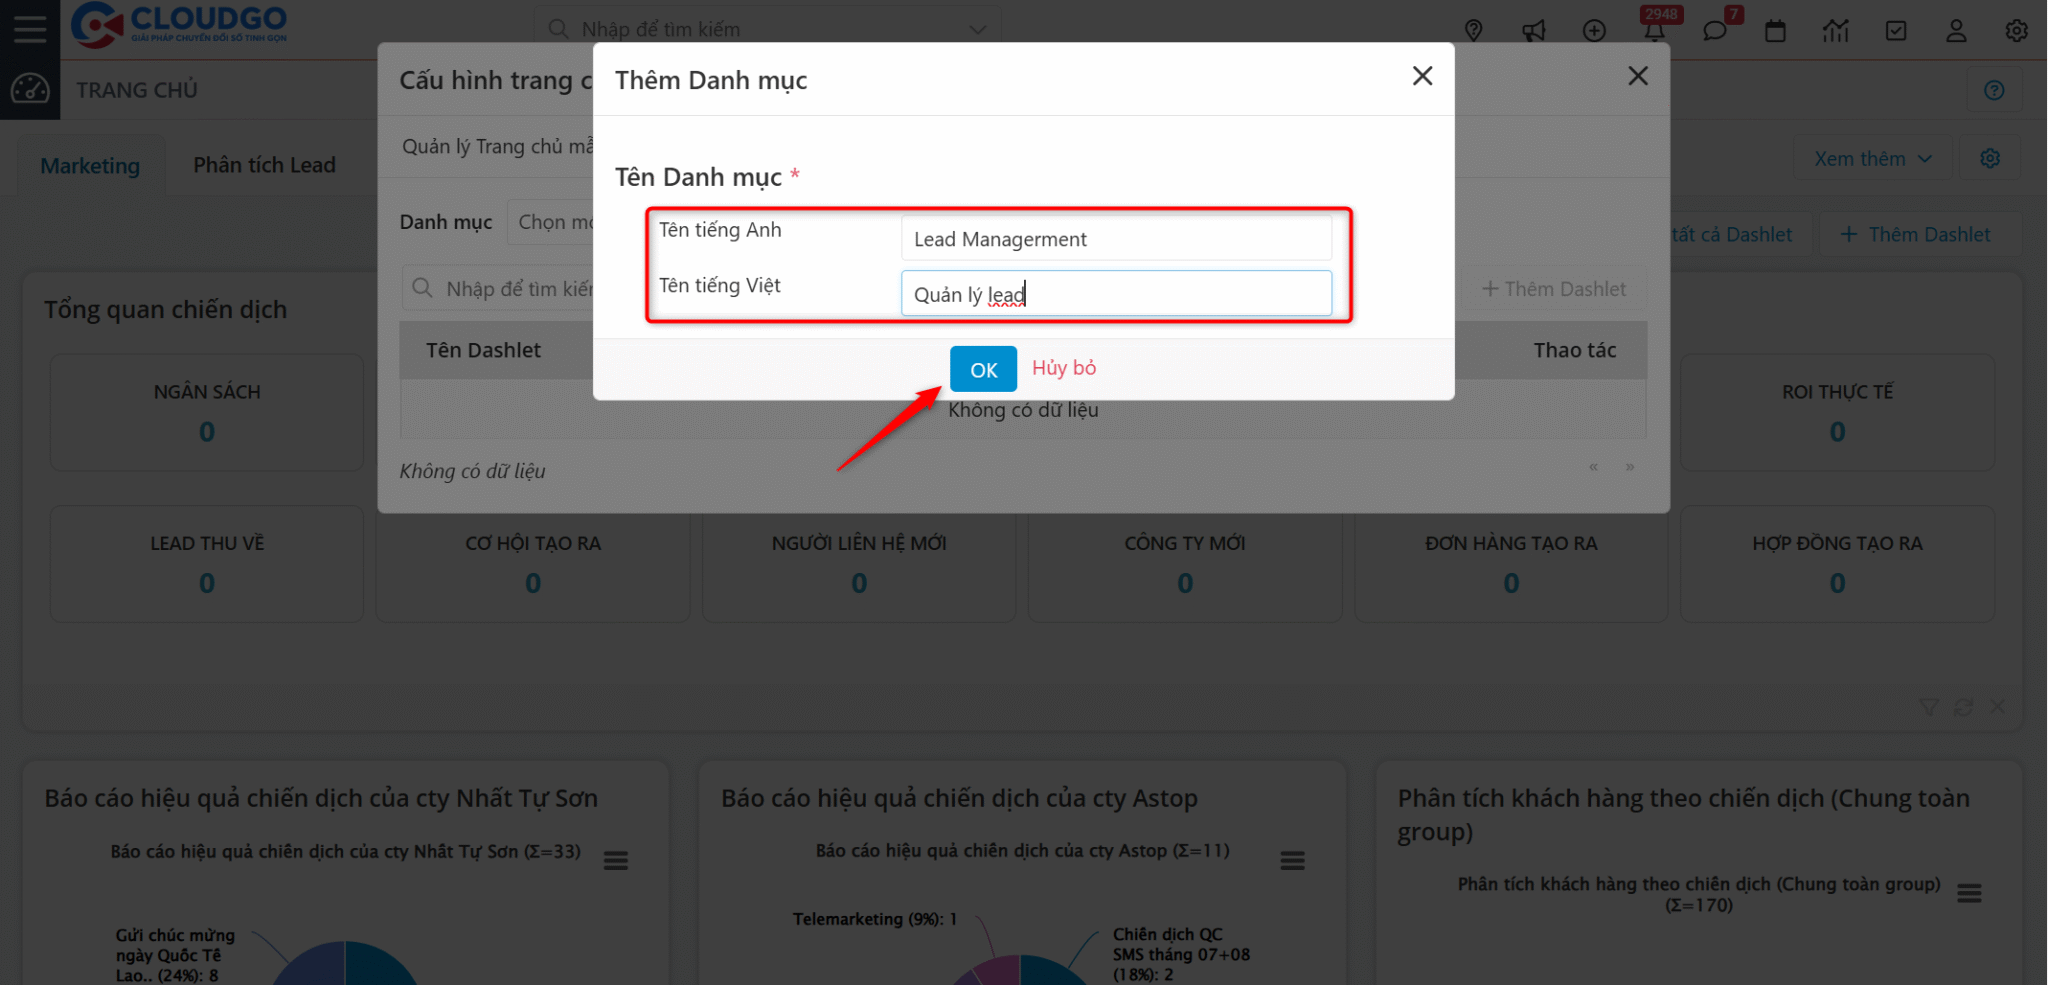2048x985 pixels.
Task: Go to next page in dashlet list
Action: coord(1630,467)
